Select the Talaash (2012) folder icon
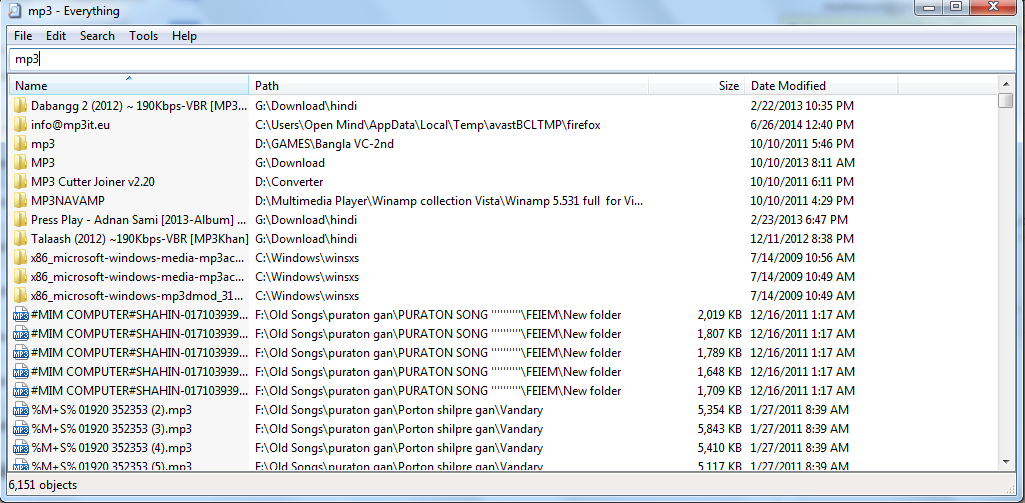The image size is (1025, 503). pyautogui.click(x=20, y=238)
